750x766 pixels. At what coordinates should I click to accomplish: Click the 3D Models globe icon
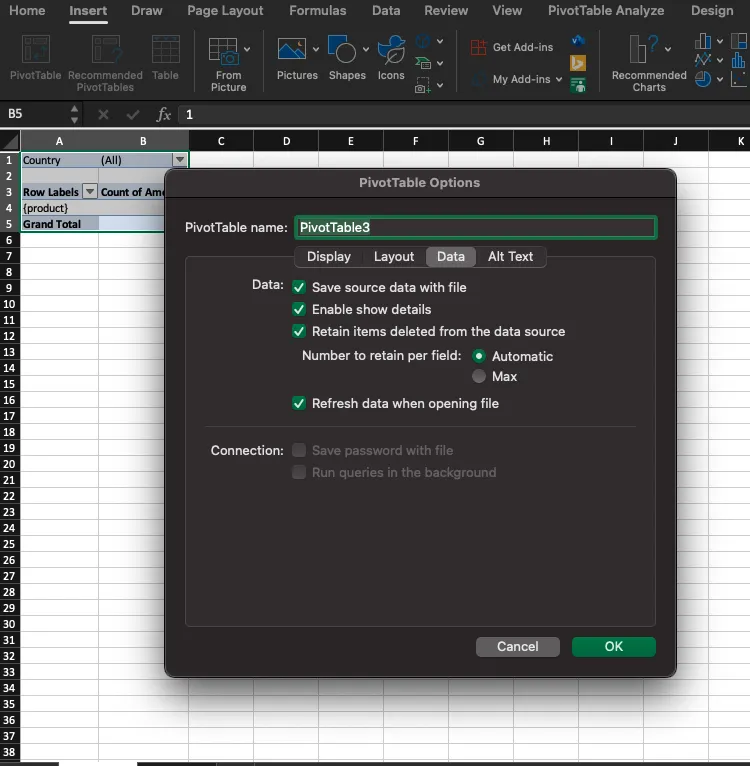423,42
